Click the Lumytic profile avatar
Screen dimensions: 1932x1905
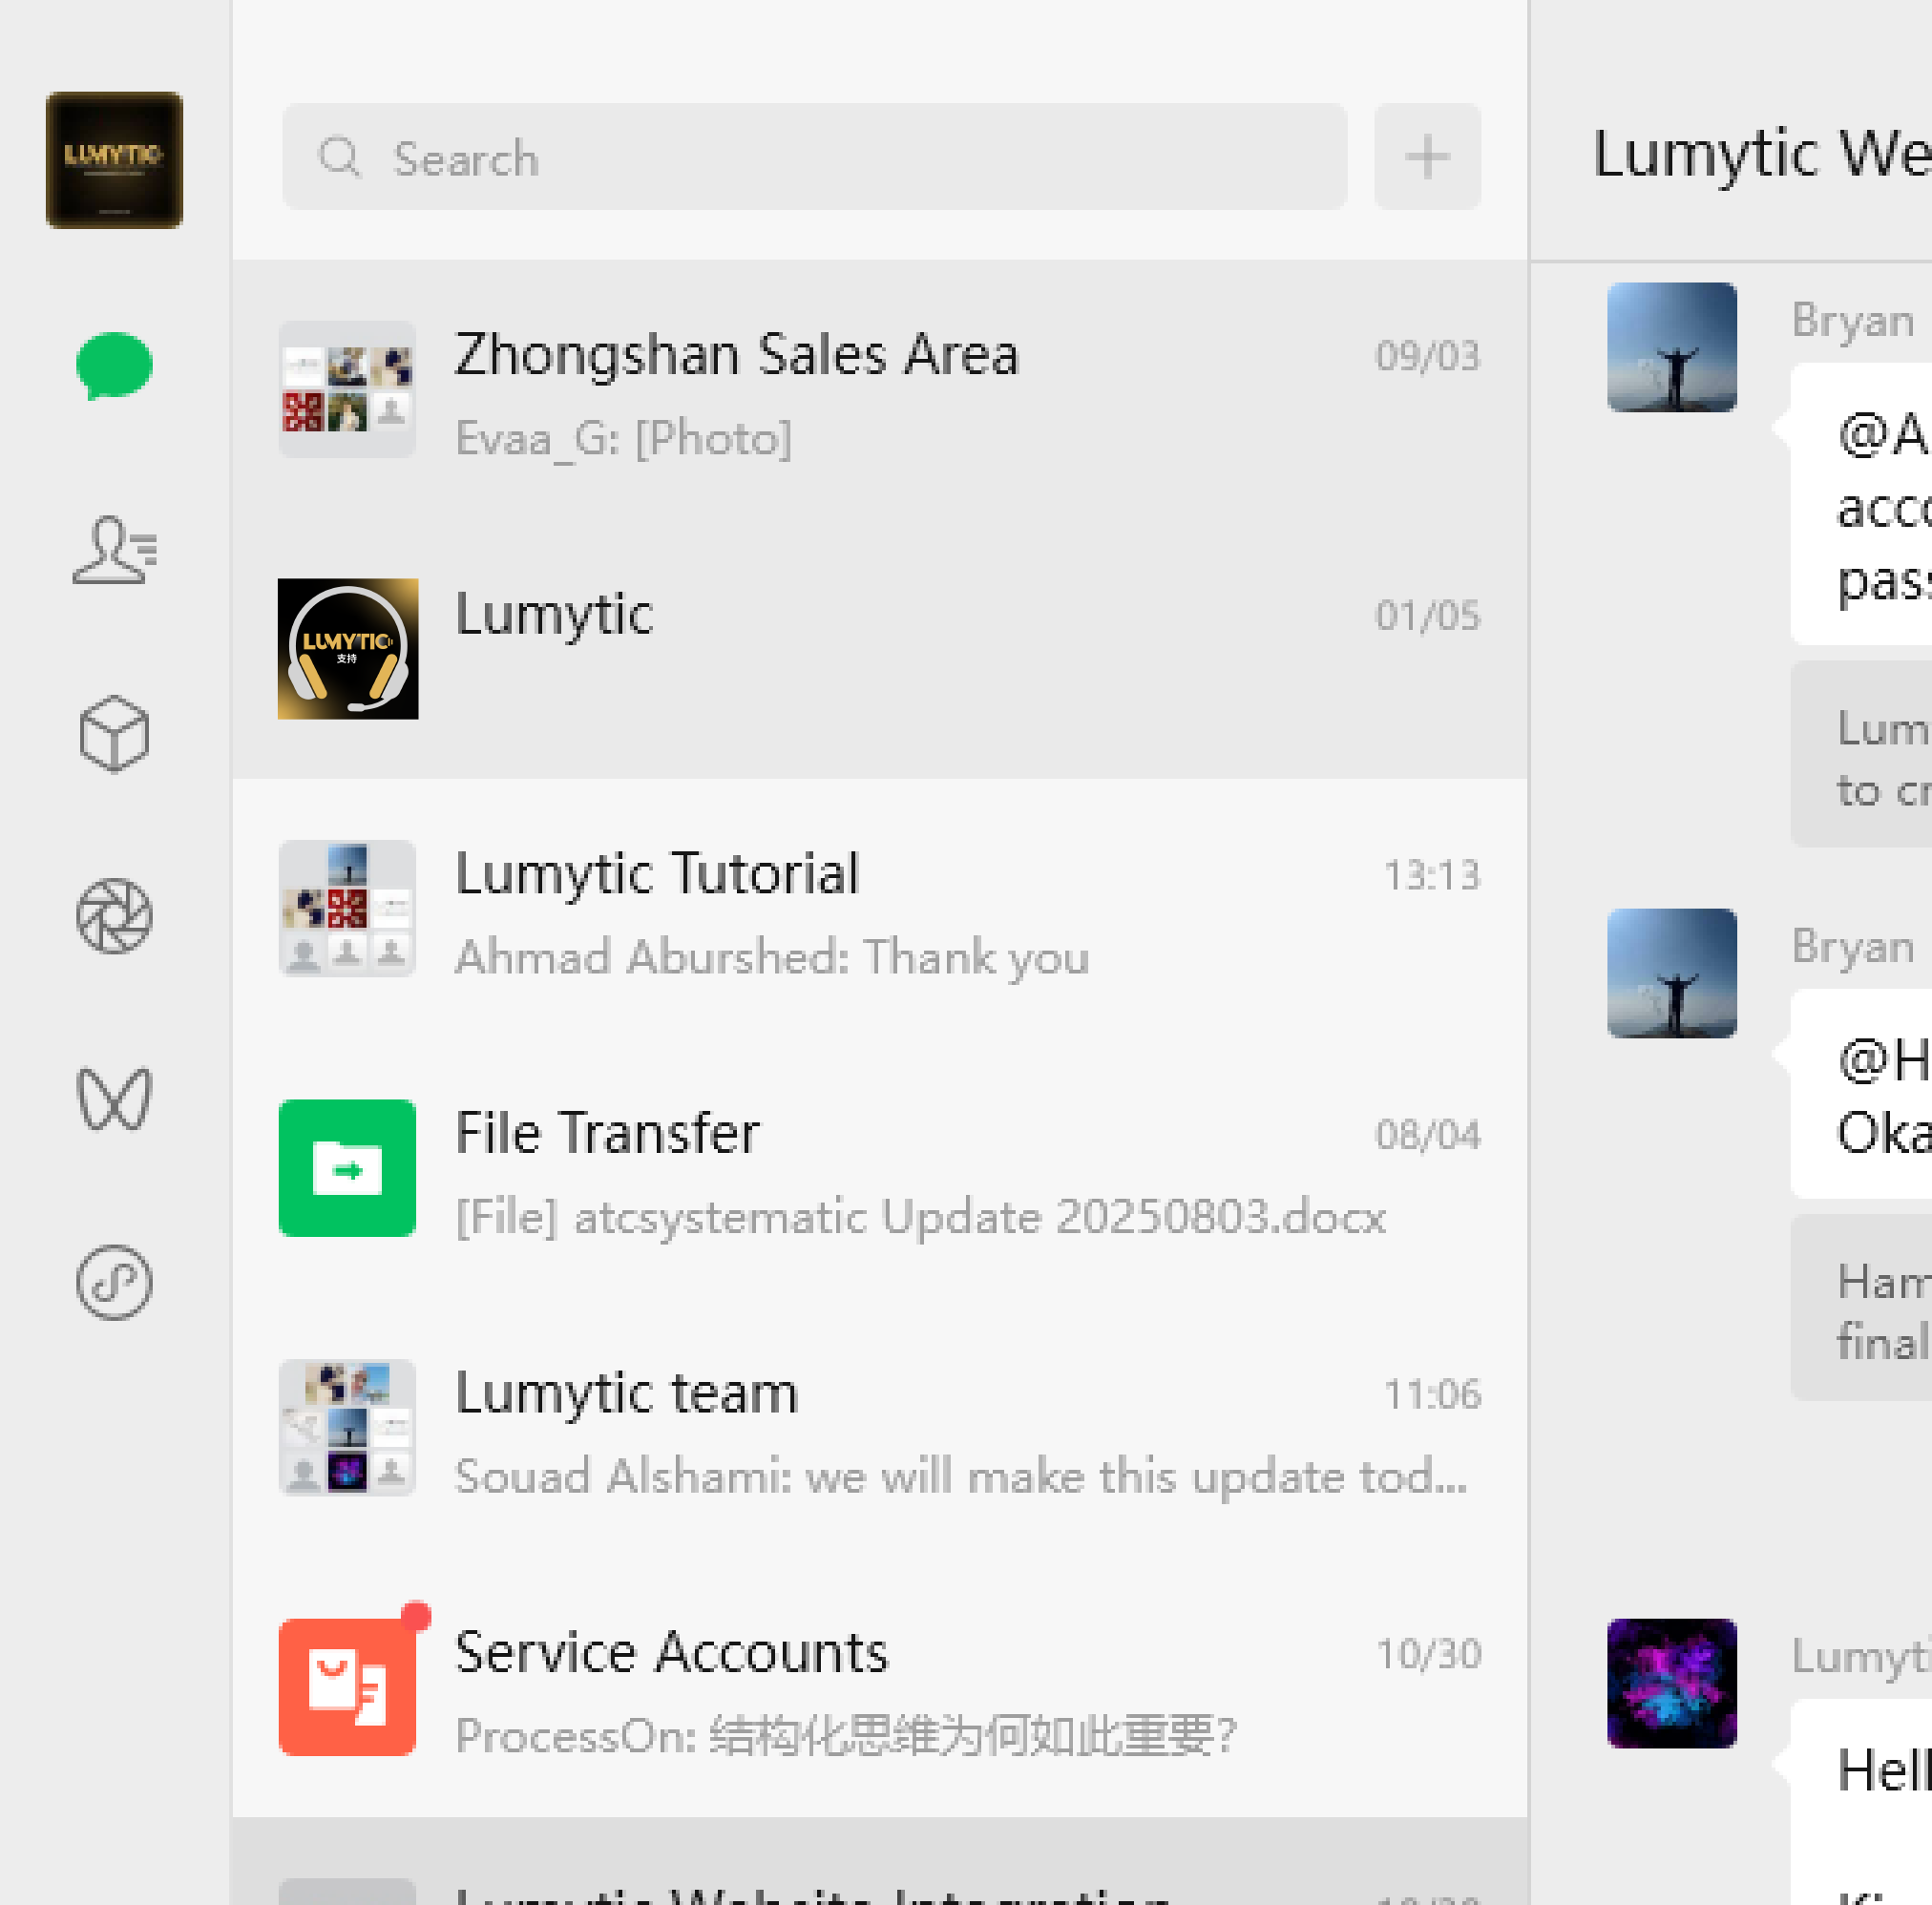click(x=114, y=160)
